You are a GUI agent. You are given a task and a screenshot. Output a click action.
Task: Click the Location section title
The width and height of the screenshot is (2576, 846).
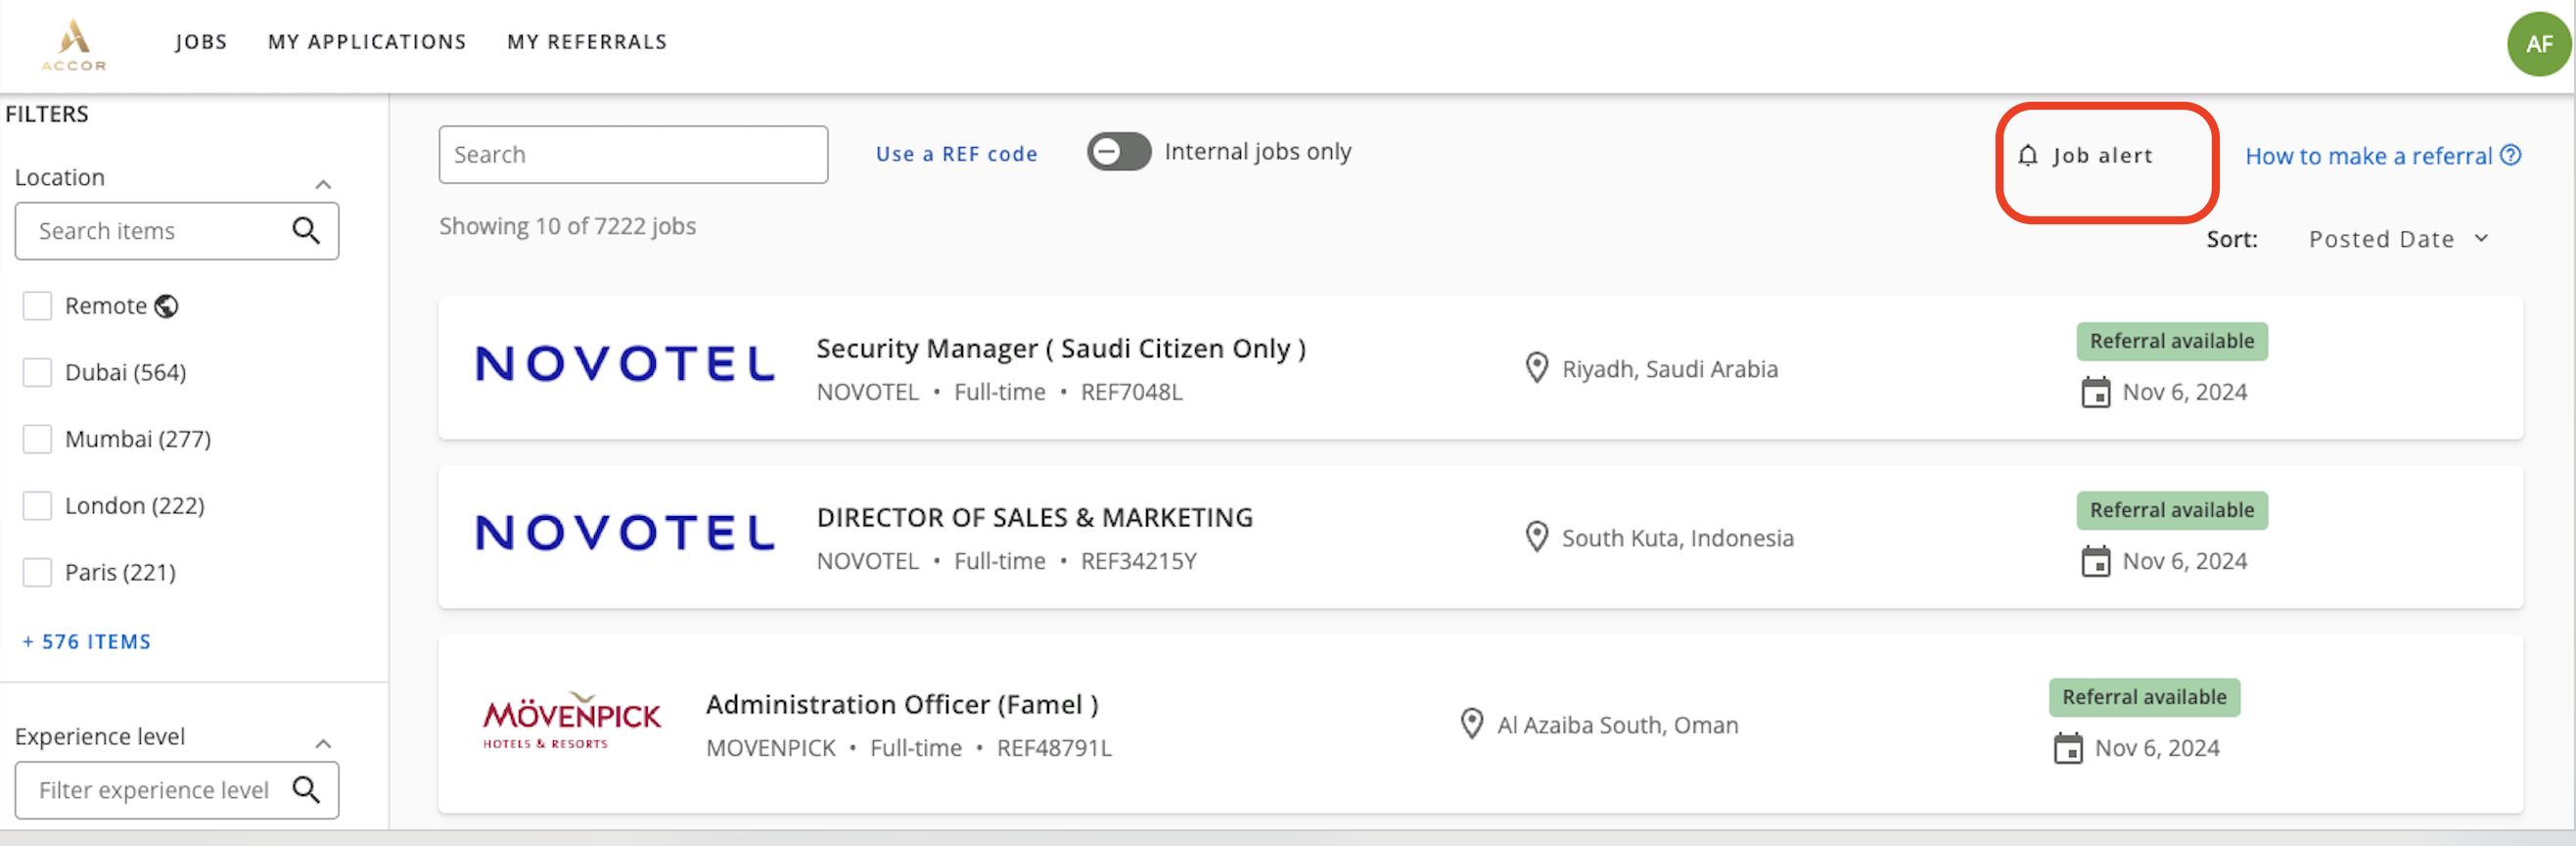(x=59, y=177)
